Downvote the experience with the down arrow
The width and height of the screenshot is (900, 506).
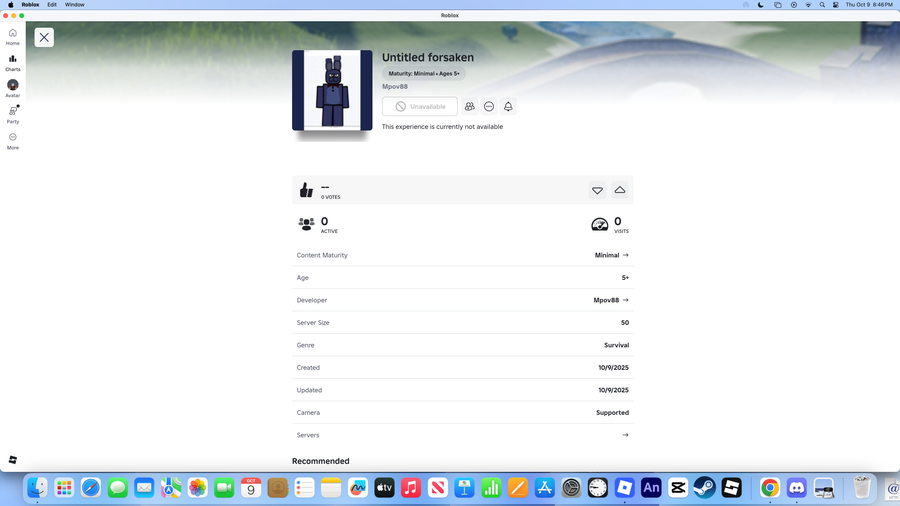(598, 190)
